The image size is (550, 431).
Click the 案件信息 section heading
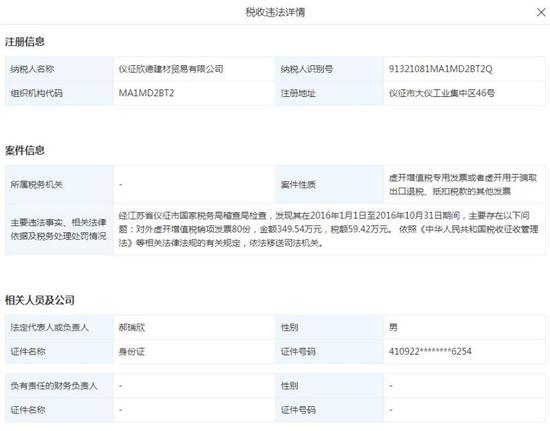[x=25, y=150]
